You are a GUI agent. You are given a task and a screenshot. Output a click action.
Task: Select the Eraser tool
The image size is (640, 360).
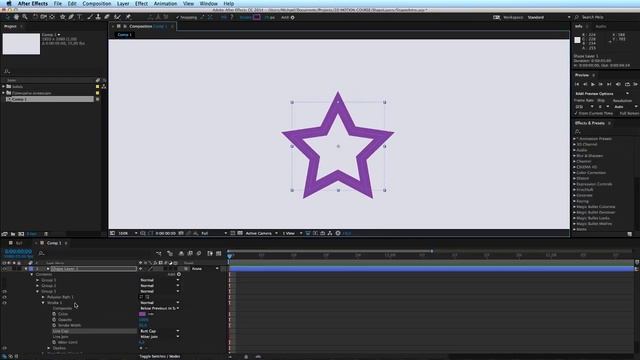click(x=107, y=17)
